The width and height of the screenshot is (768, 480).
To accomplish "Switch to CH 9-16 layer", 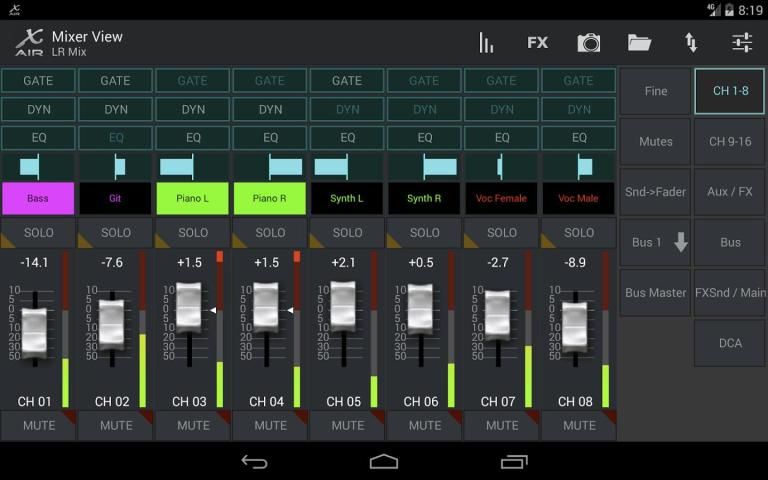I will (x=730, y=142).
